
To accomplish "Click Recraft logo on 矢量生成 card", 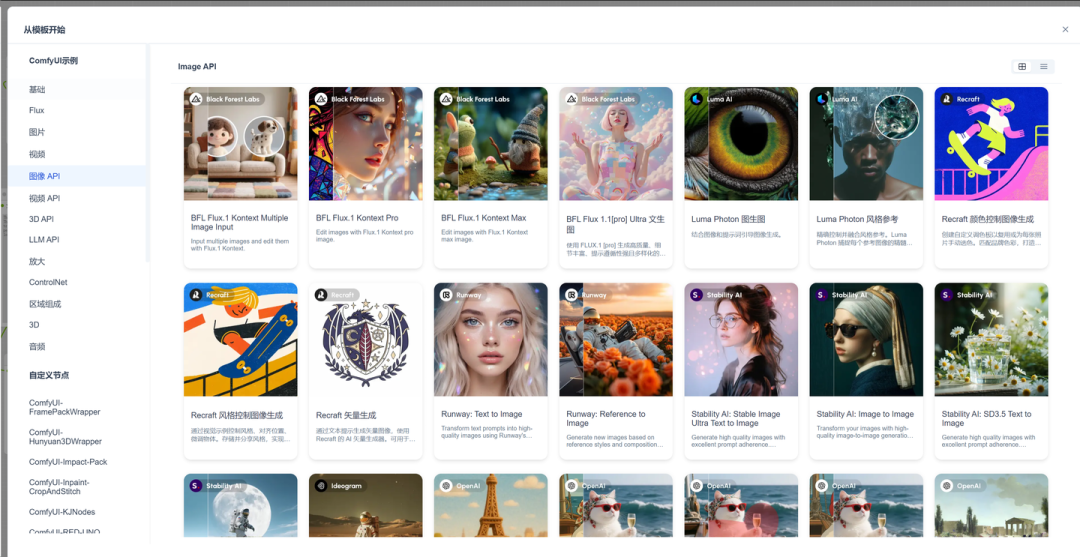I will (321, 295).
